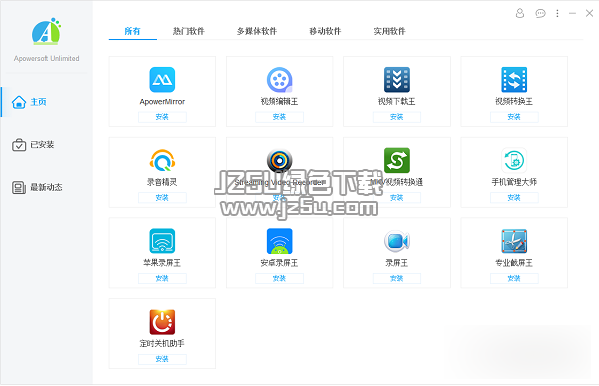599x386 pixels.
Task: Open the 视频下载王 icon
Action: (x=397, y=79)
